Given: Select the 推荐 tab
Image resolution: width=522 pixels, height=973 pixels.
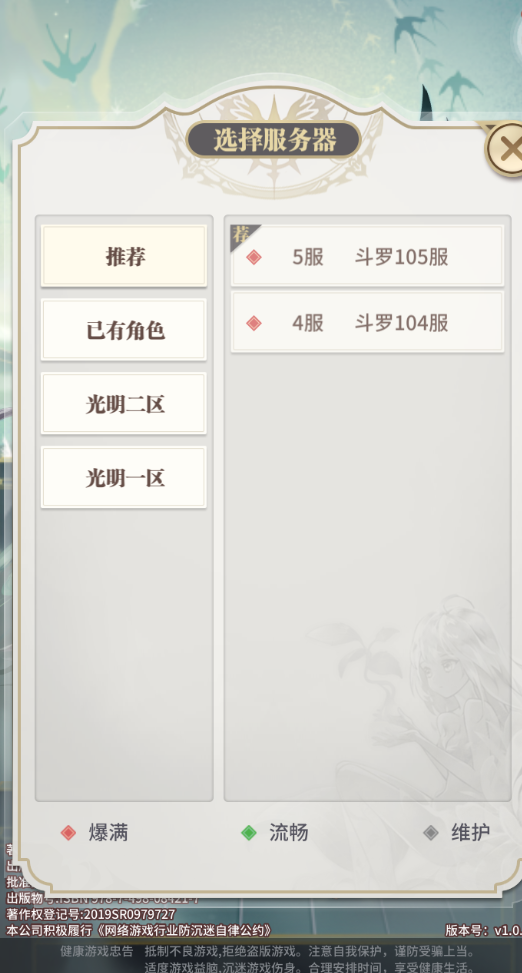Looking at the screenshot, I should pos(124,256).
